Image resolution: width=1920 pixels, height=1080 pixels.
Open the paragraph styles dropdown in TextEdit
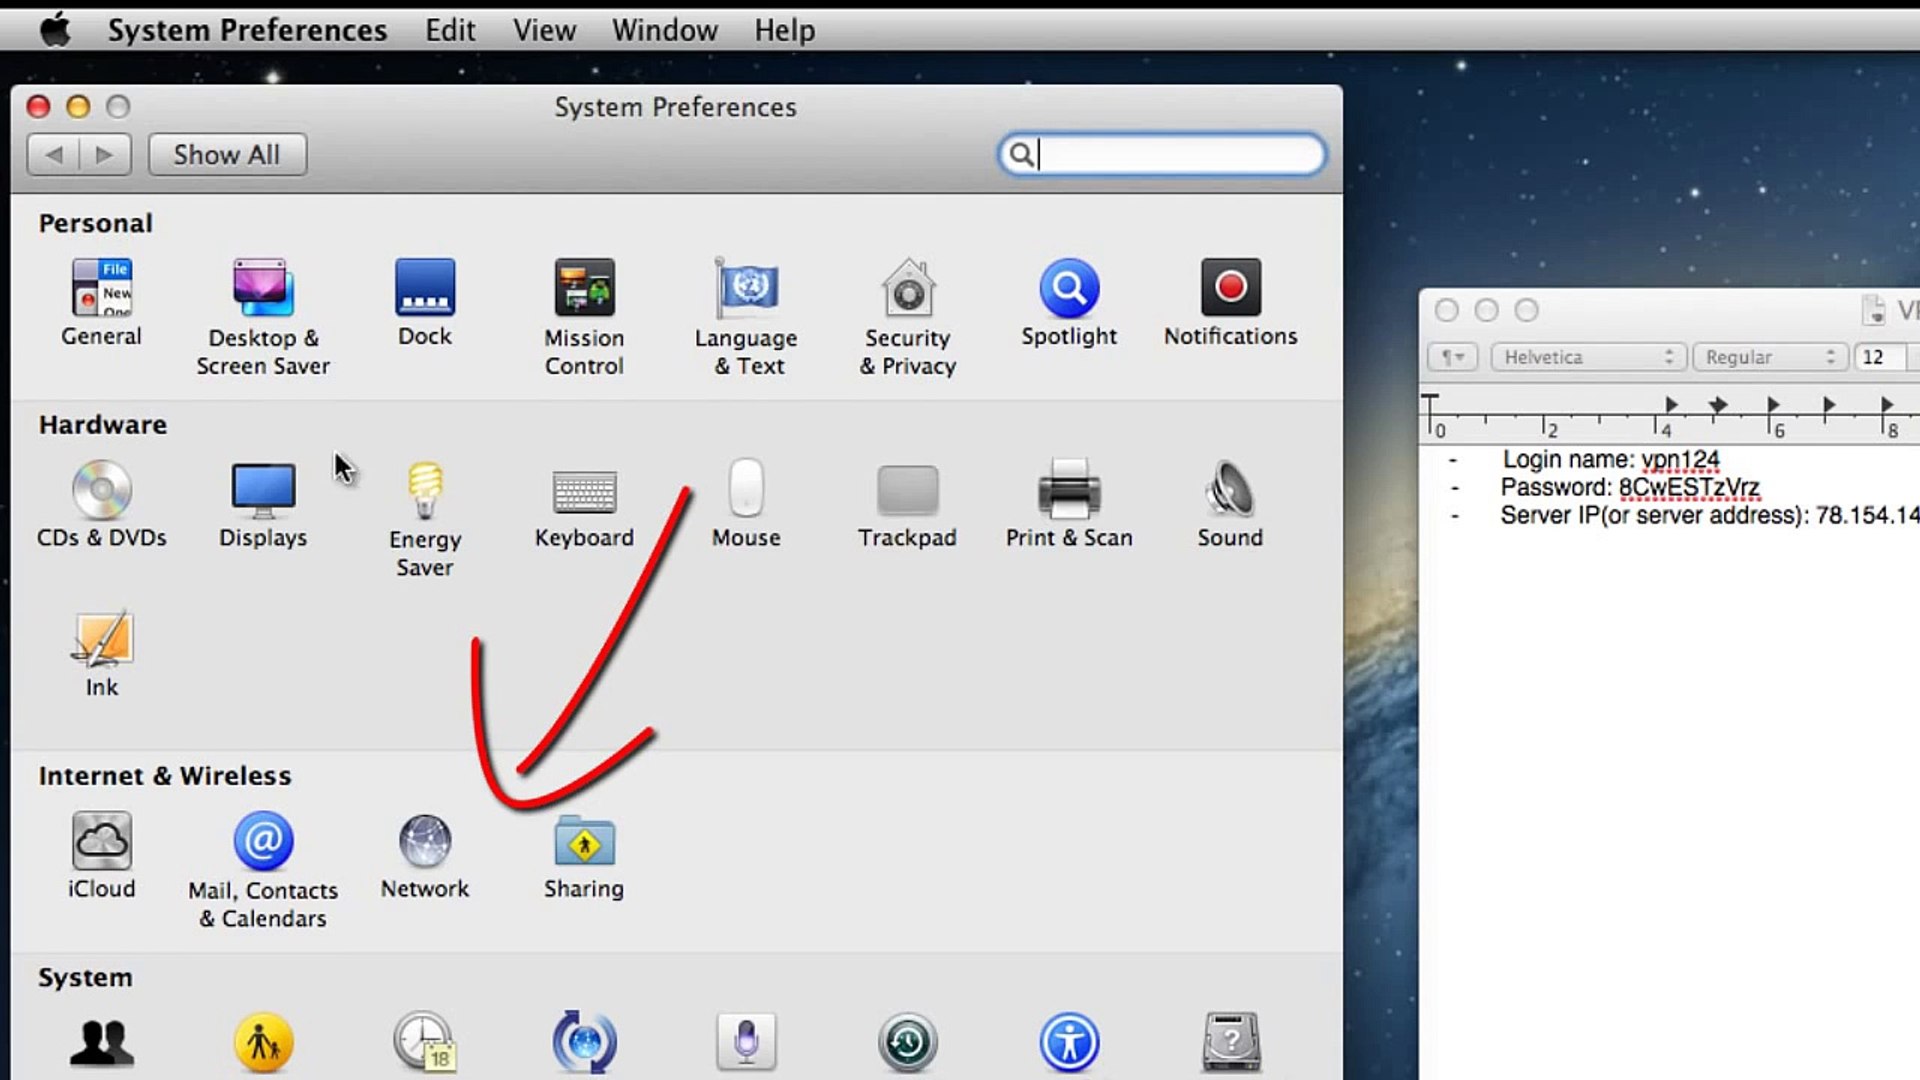(1452, 357)
